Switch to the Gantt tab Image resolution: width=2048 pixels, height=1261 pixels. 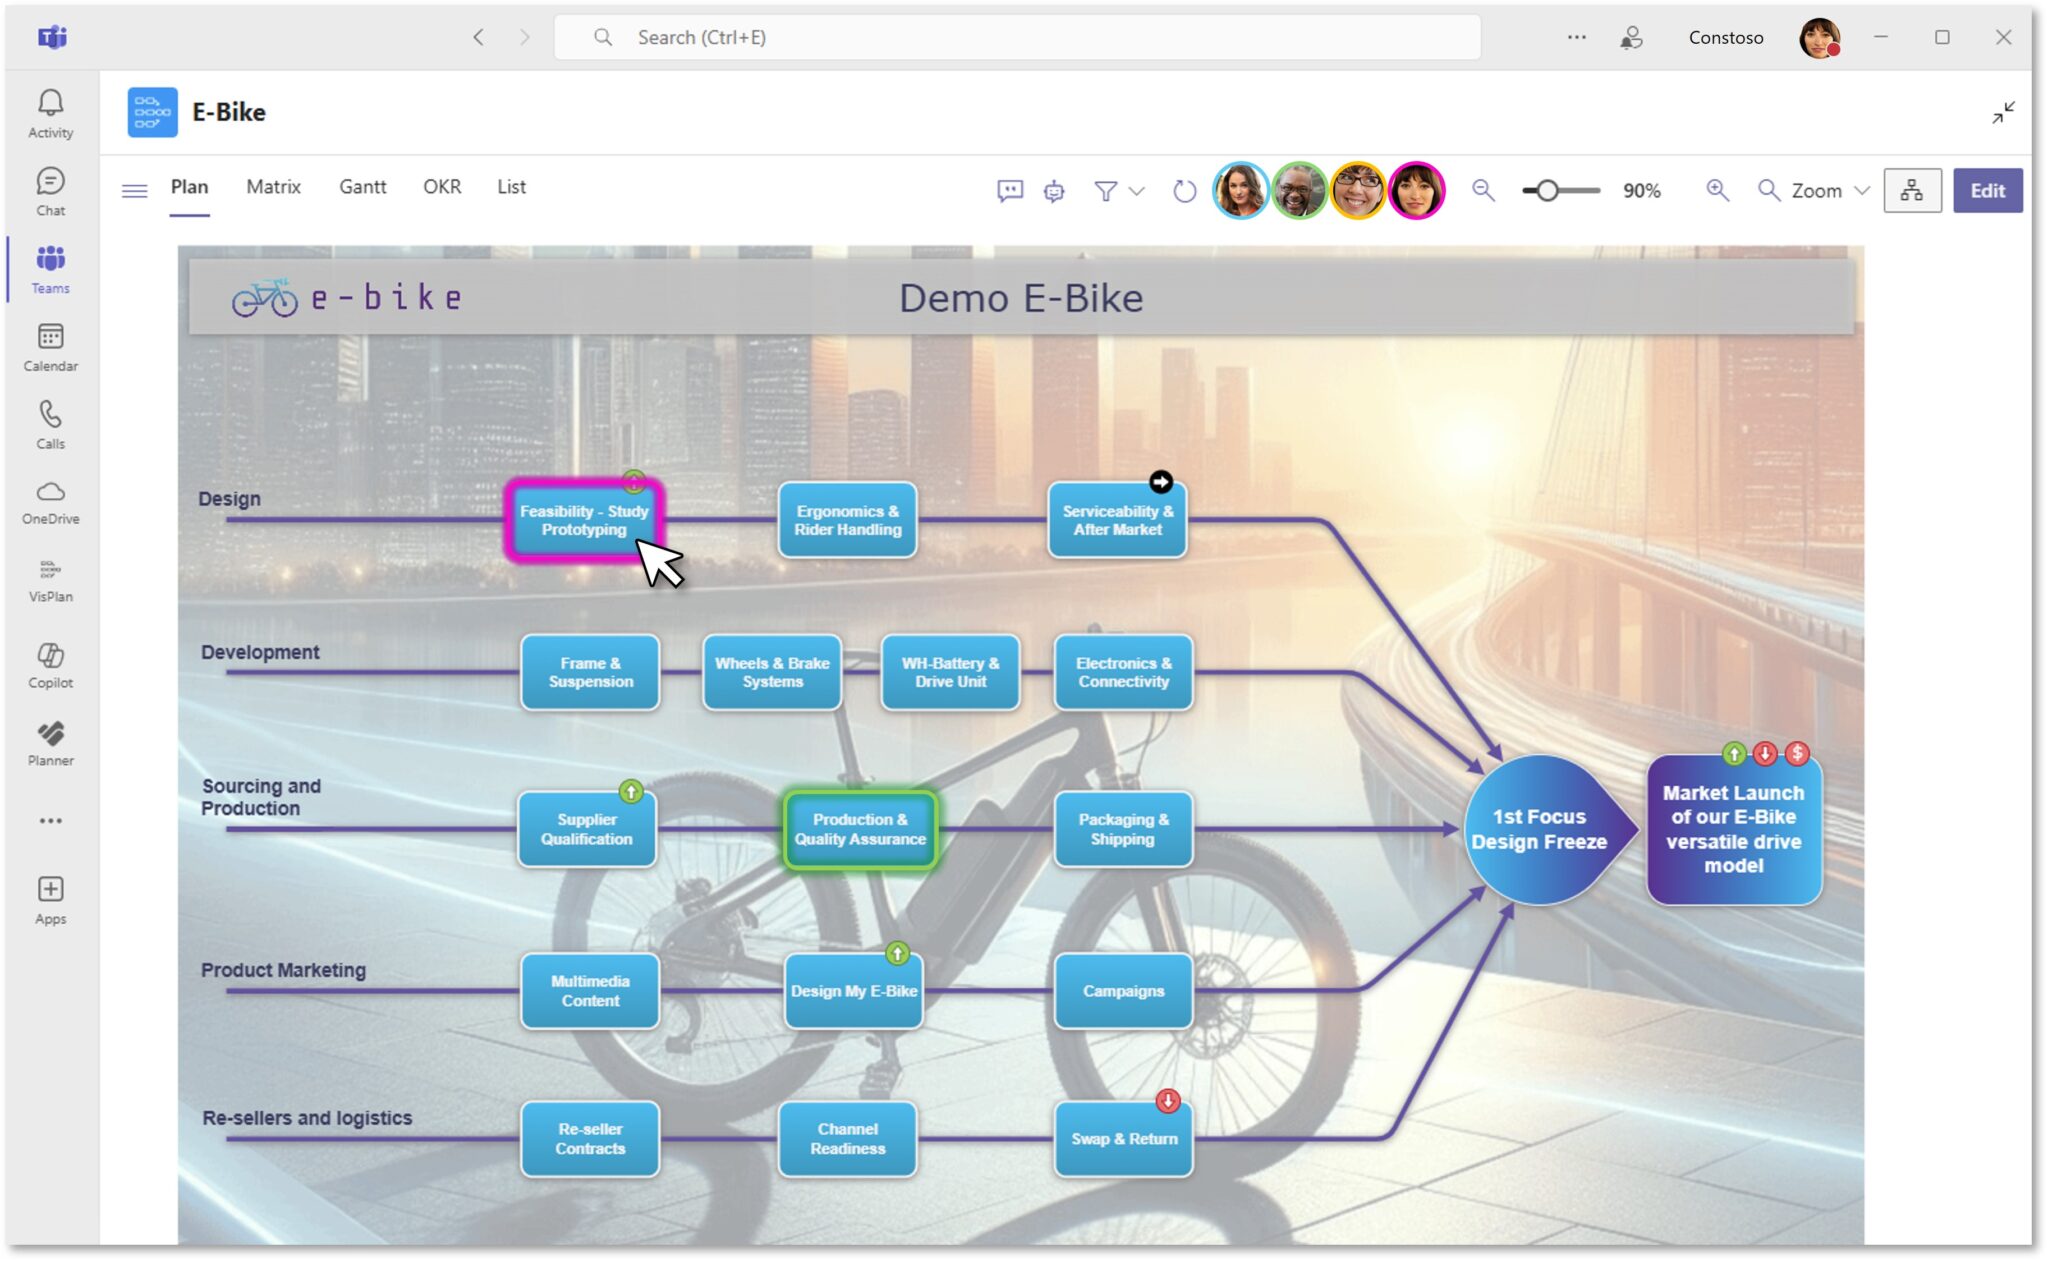pyautogui.click(x=362, y=187)
